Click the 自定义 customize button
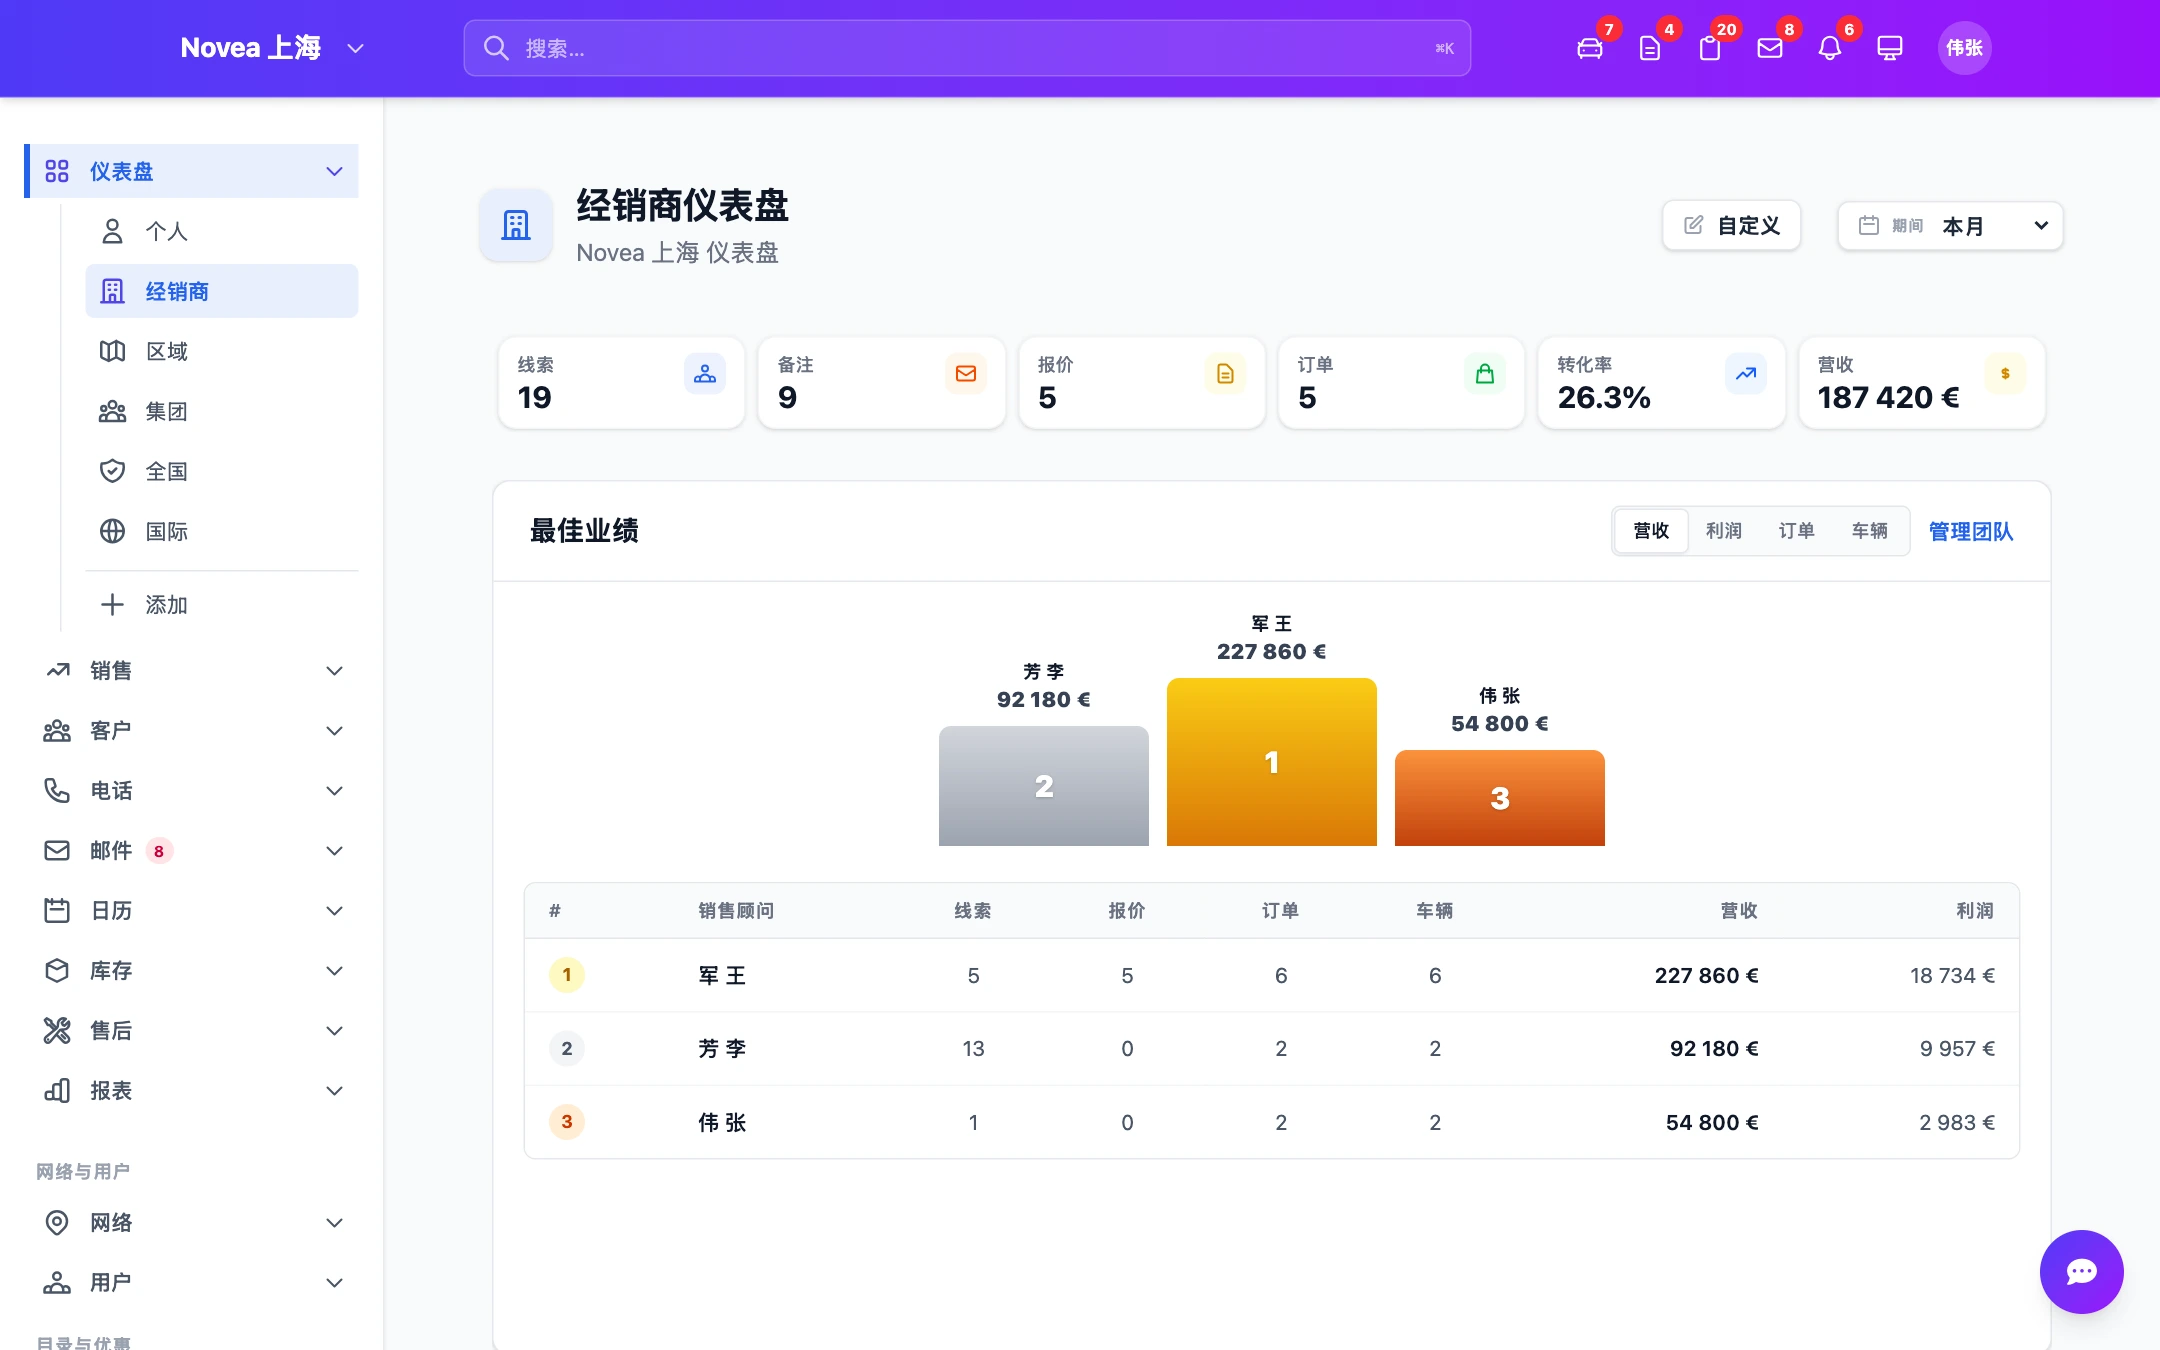The width and height of the screenshot is (2160, 1350). [x=1731, y=226]
